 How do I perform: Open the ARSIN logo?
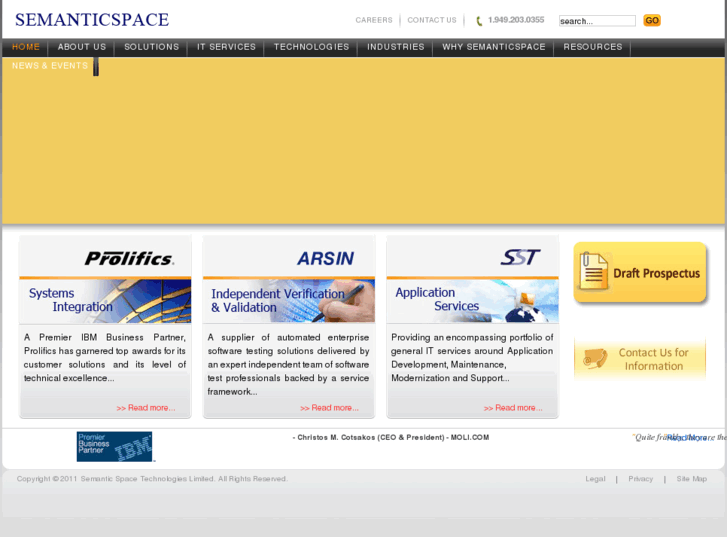[x=325, y=258]
